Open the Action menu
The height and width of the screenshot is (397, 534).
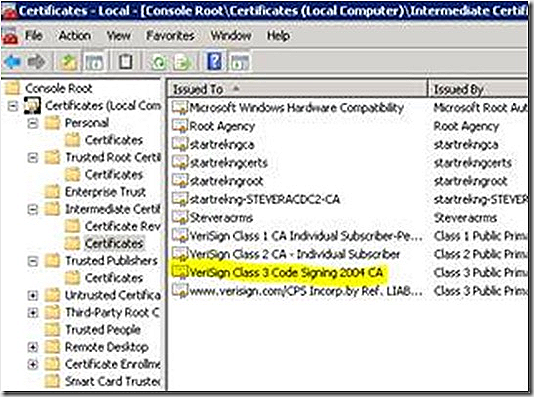tap(75, 36)
